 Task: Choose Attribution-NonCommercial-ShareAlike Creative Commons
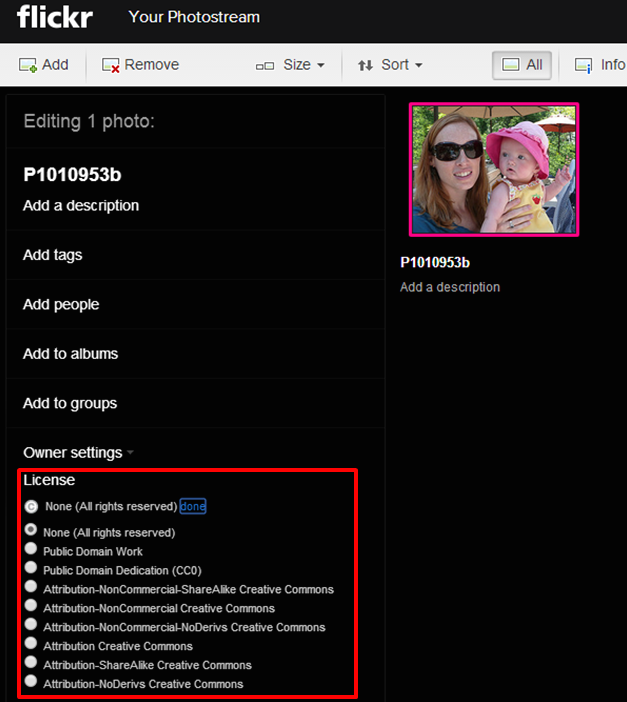(30, 586)
